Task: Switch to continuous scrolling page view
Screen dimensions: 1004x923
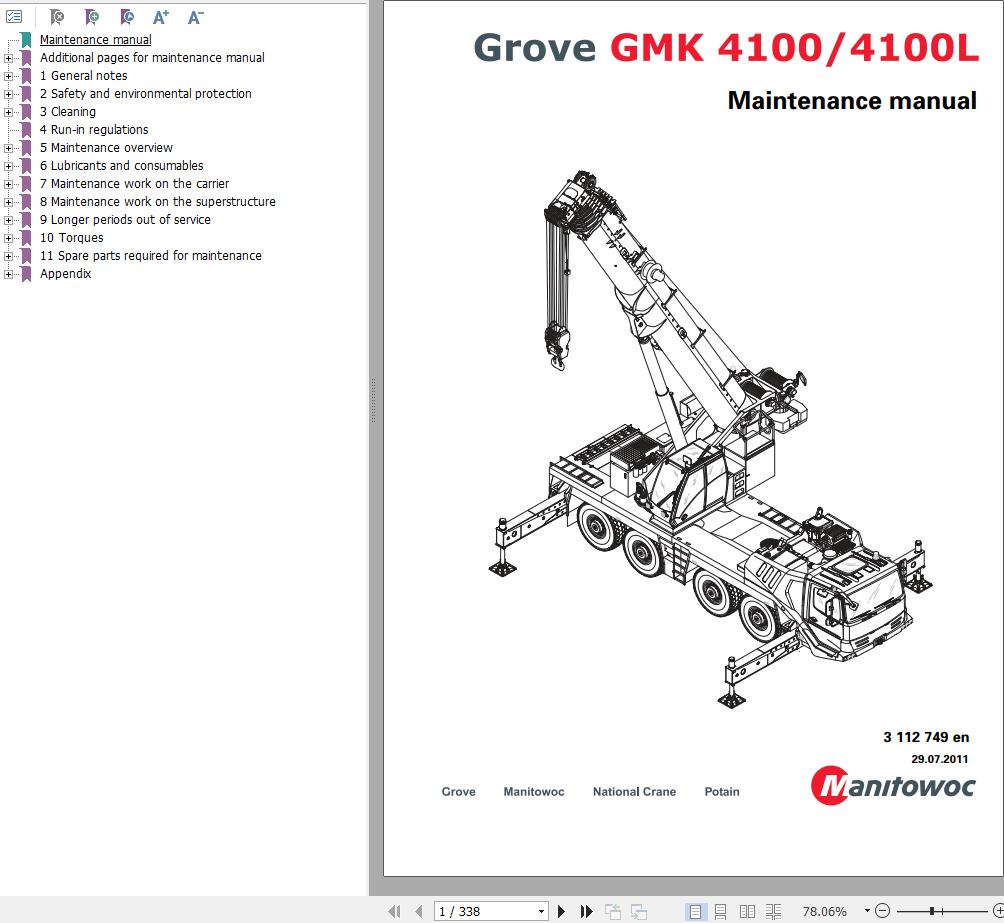Action: tap(720, 911)
